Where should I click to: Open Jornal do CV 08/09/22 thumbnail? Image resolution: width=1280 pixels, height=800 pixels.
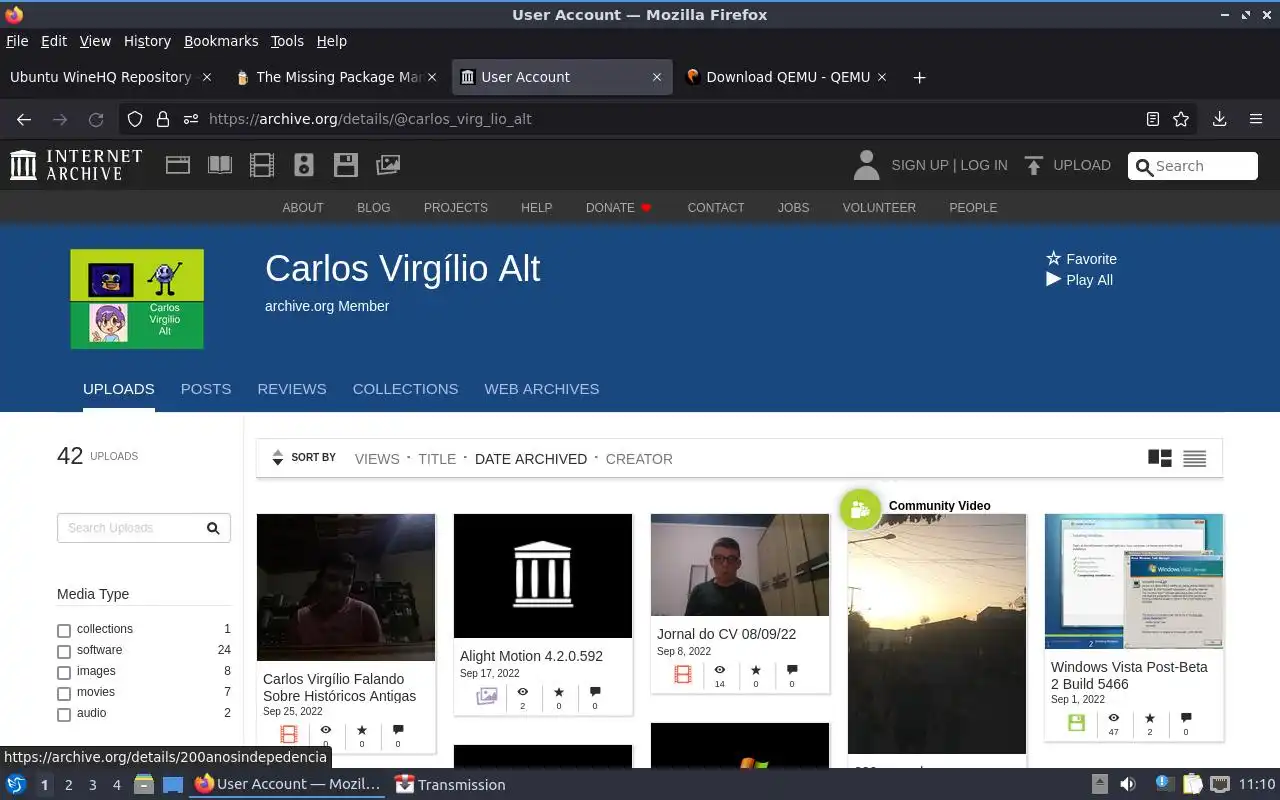point(740,565)
